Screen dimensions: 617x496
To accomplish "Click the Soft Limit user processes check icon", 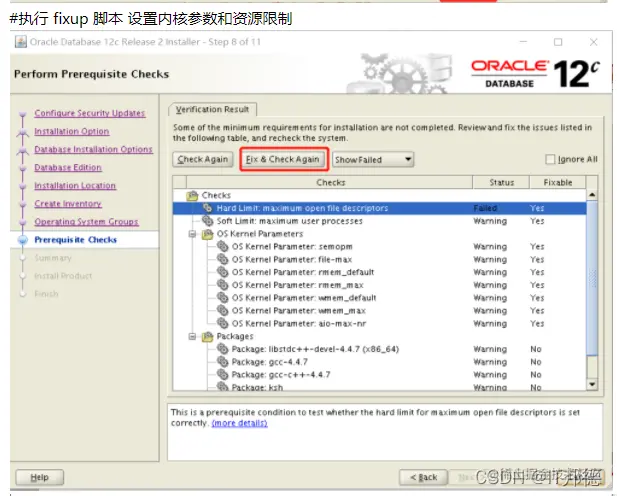I will point(208,221).
